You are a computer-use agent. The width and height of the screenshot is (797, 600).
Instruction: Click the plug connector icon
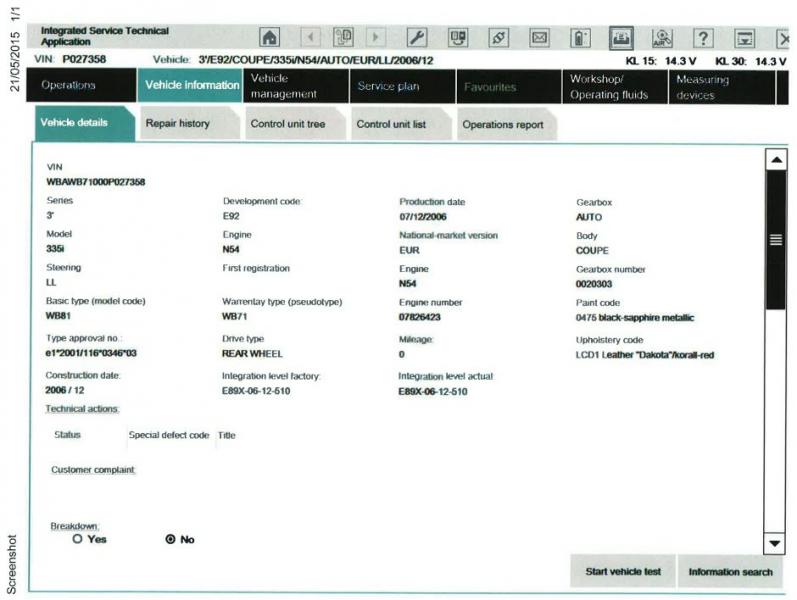click(x=499, y=38)
